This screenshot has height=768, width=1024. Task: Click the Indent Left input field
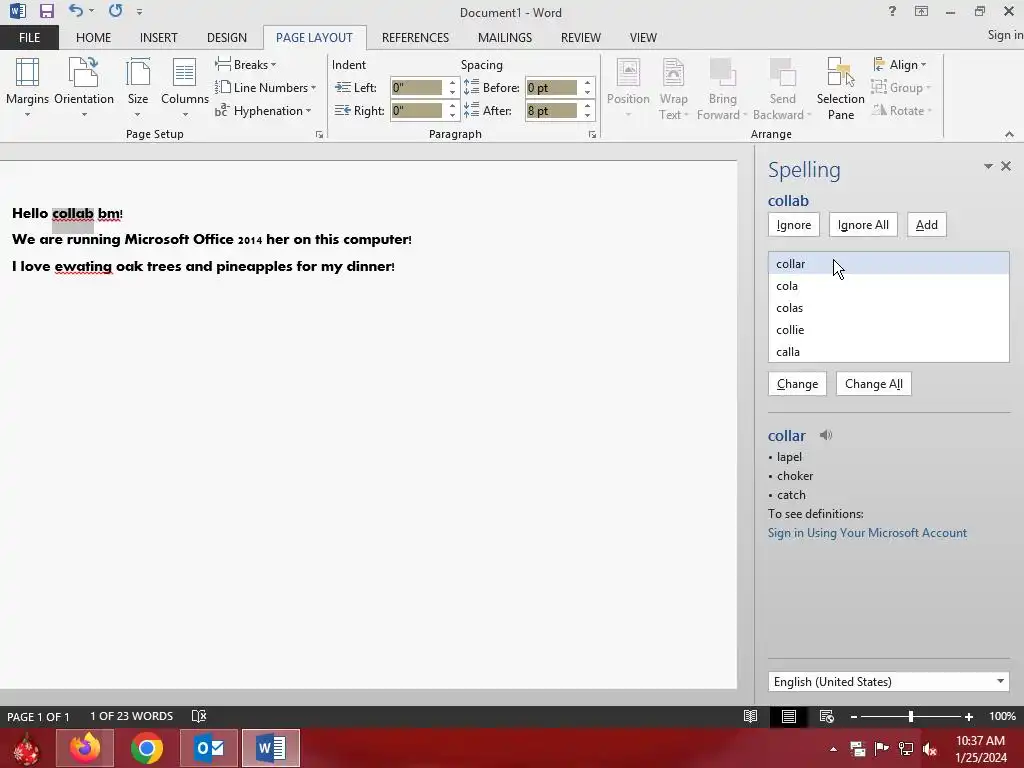pyautogui.click(x=417, y=88)
